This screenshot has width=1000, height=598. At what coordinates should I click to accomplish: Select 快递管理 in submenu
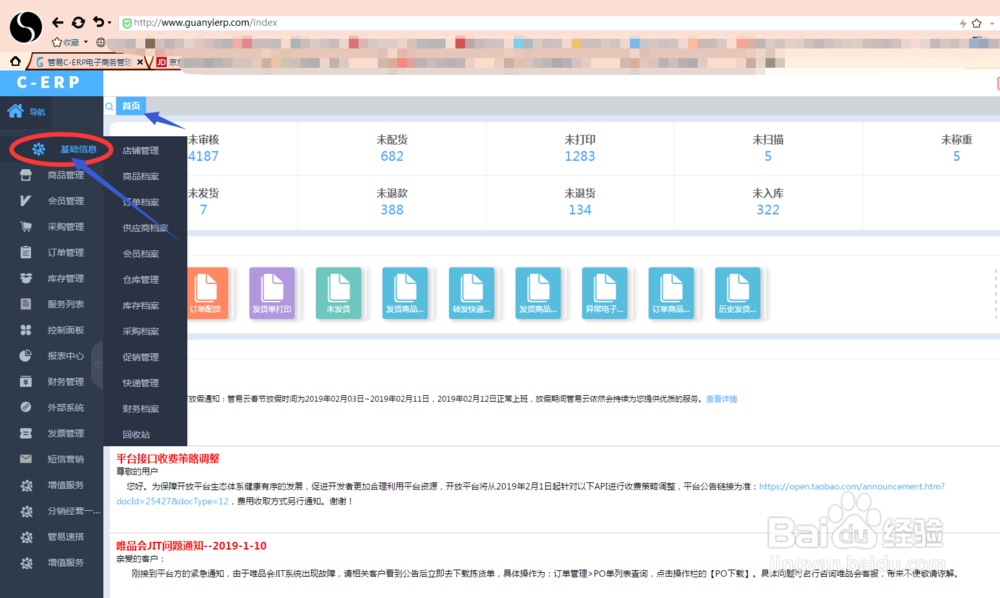pos(141,383)
